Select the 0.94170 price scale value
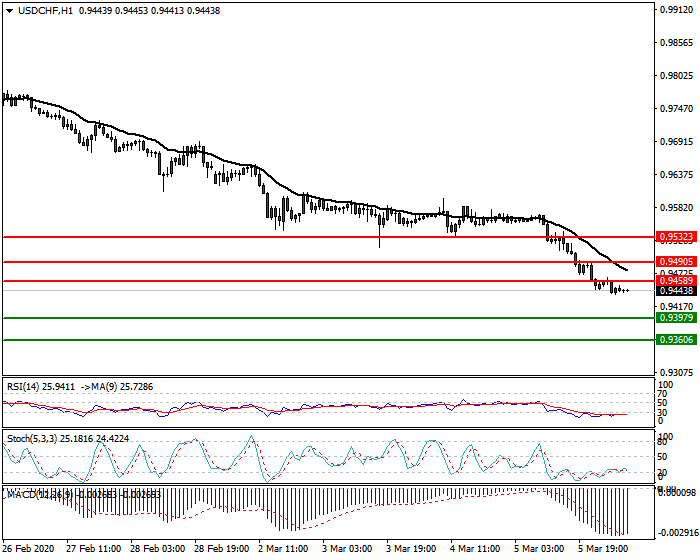This screenshot has width=700, height=560. coord(677,306)
